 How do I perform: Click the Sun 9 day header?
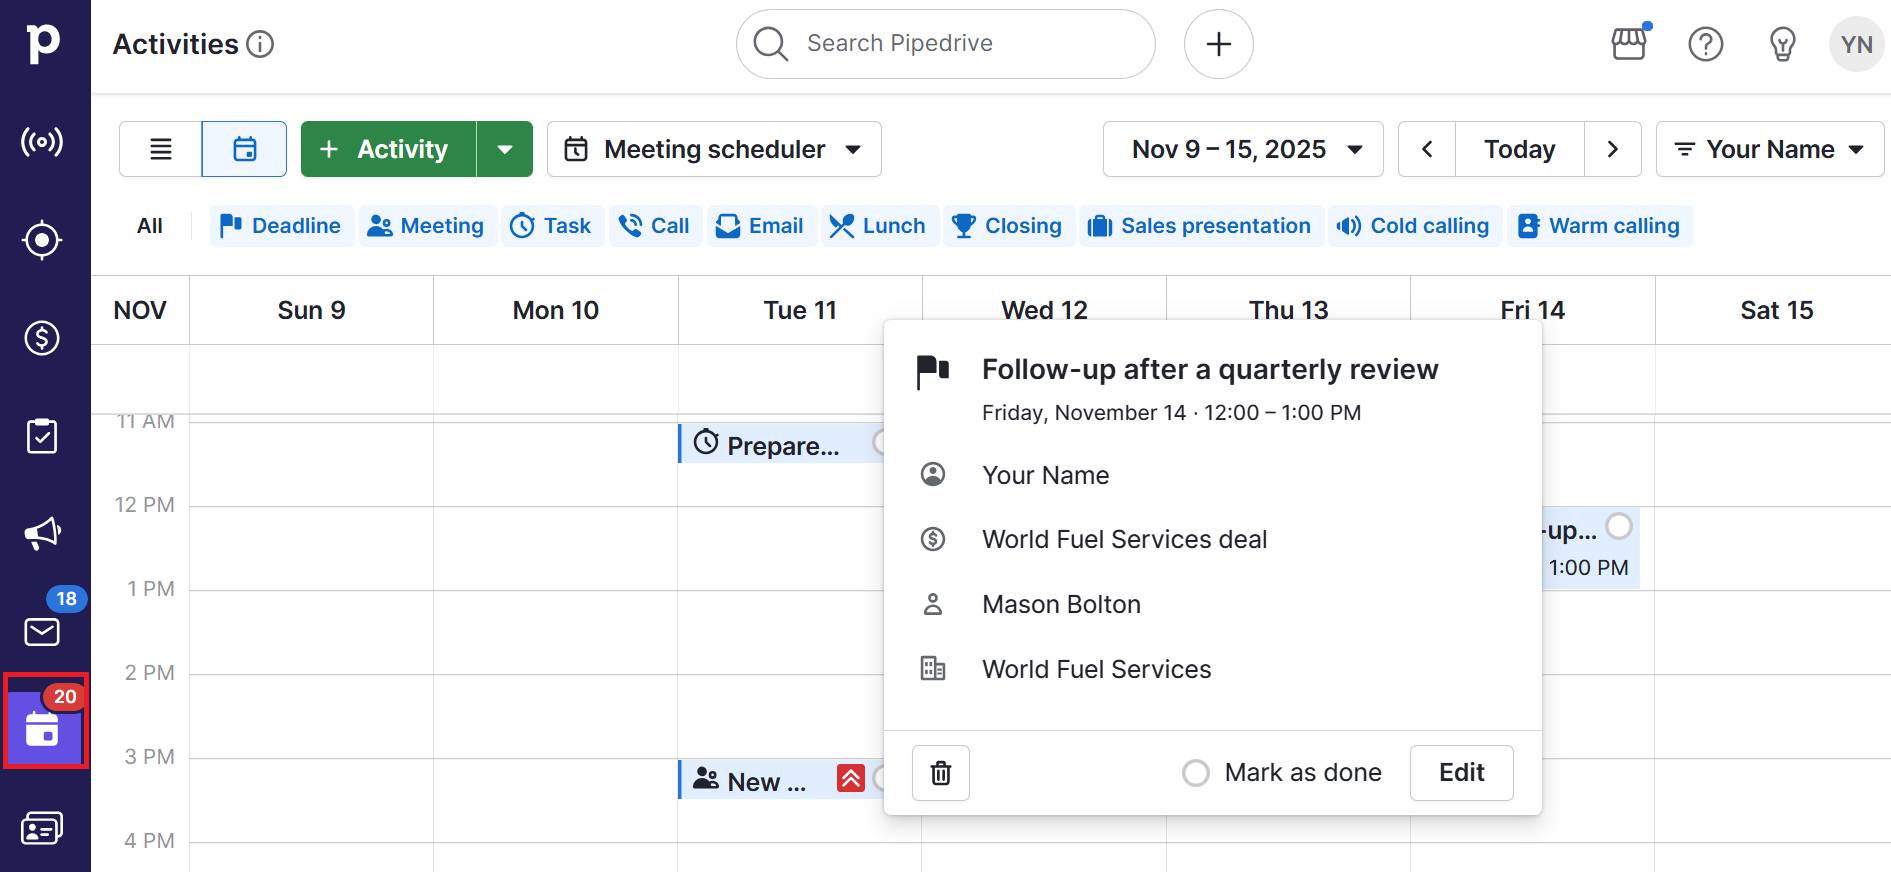(312, 311)
